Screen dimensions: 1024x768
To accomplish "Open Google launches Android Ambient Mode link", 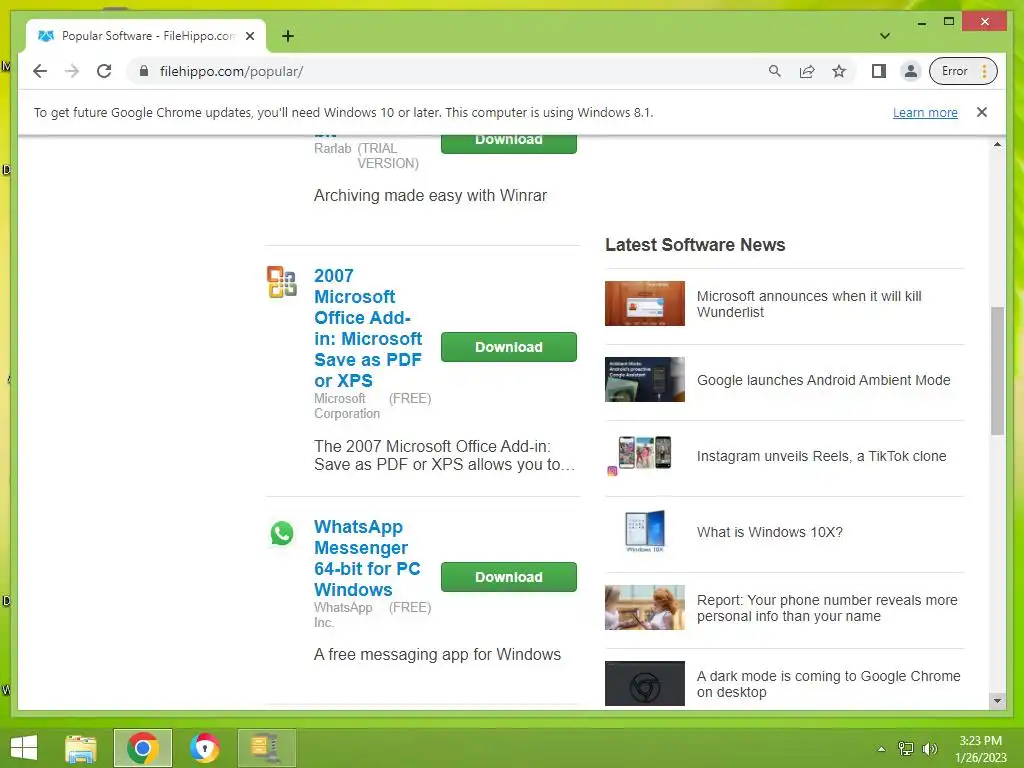I will [x=824, y=380].
